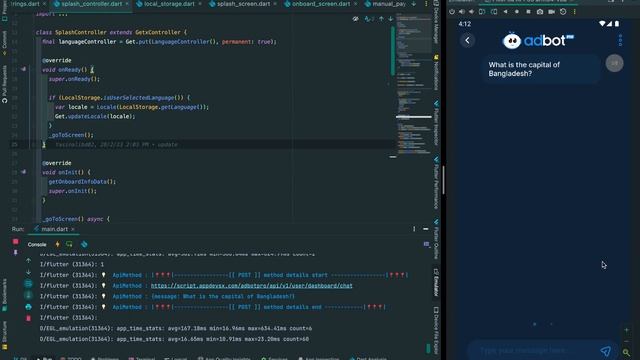The image size is (640, 360).
Task: Jump up the stack trace with the up arrow
Action: pyautogui.click(x=28, y=260)
